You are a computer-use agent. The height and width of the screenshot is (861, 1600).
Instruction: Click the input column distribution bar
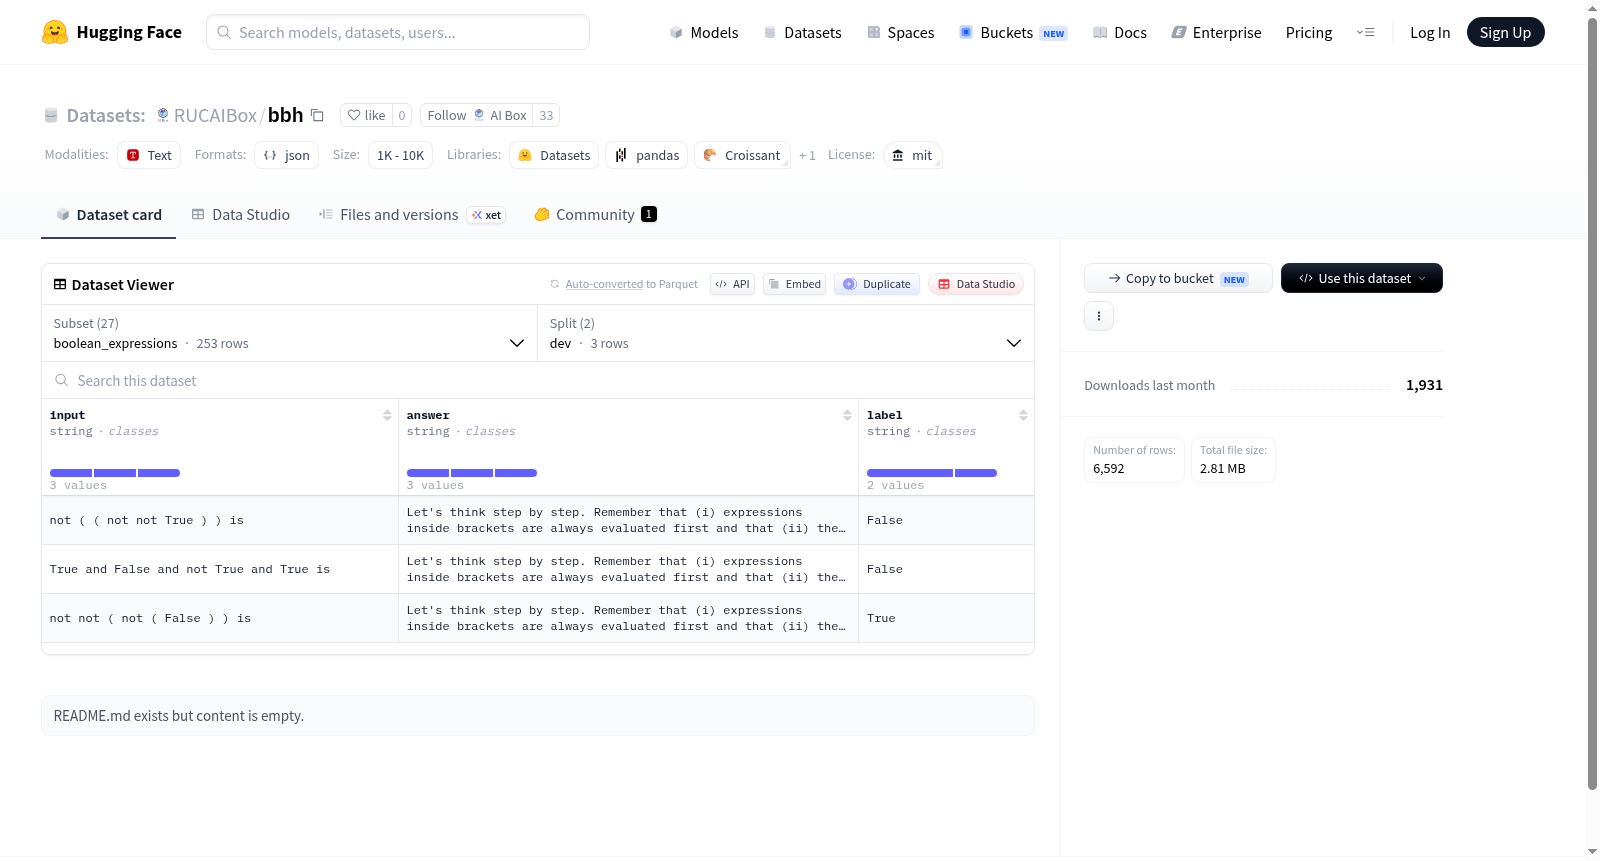click(115, 473)
